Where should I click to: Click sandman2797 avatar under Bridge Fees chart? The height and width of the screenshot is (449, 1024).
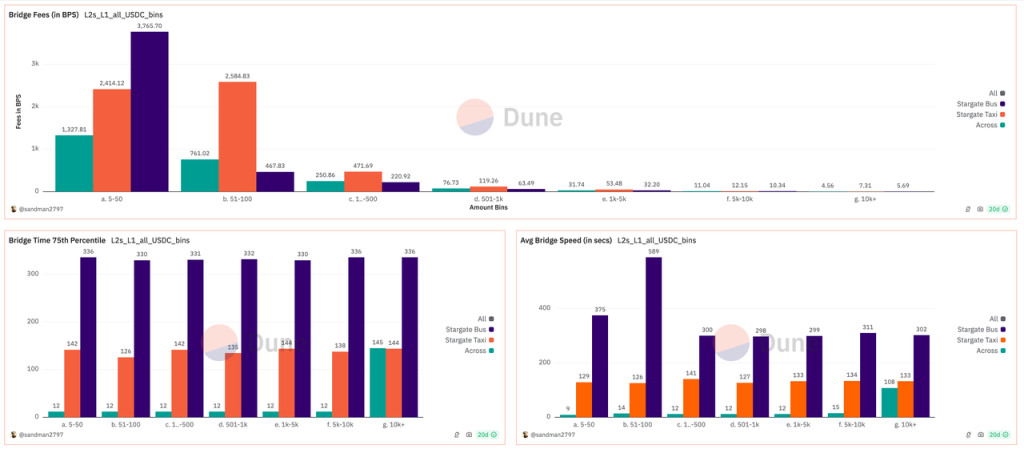[13, 209]
